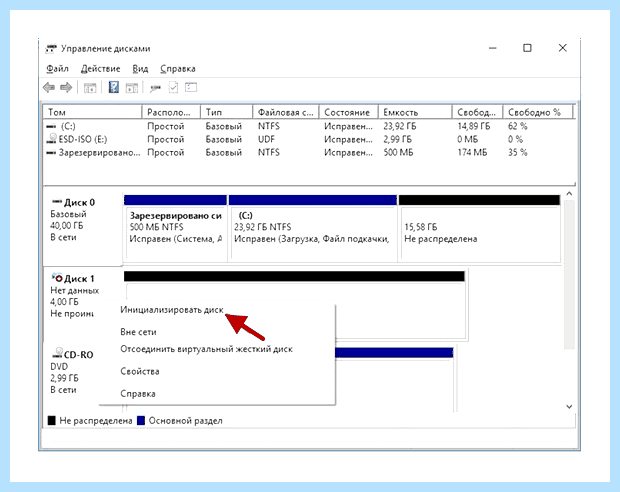Click the UDF file system cell
620x492 pixels.
266,139
